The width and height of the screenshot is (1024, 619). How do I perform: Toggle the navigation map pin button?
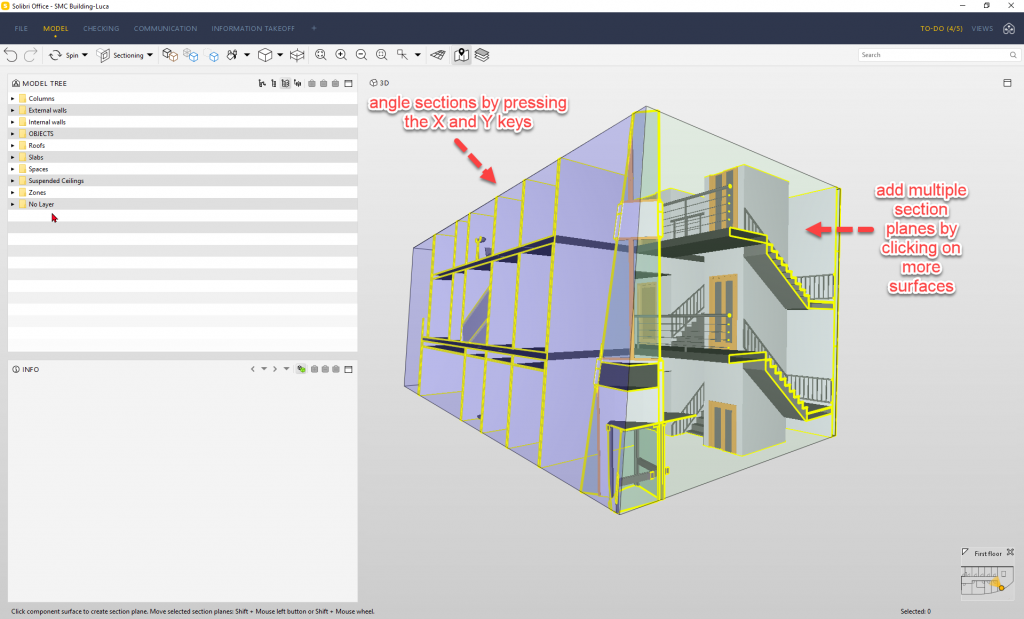point(462,55)
